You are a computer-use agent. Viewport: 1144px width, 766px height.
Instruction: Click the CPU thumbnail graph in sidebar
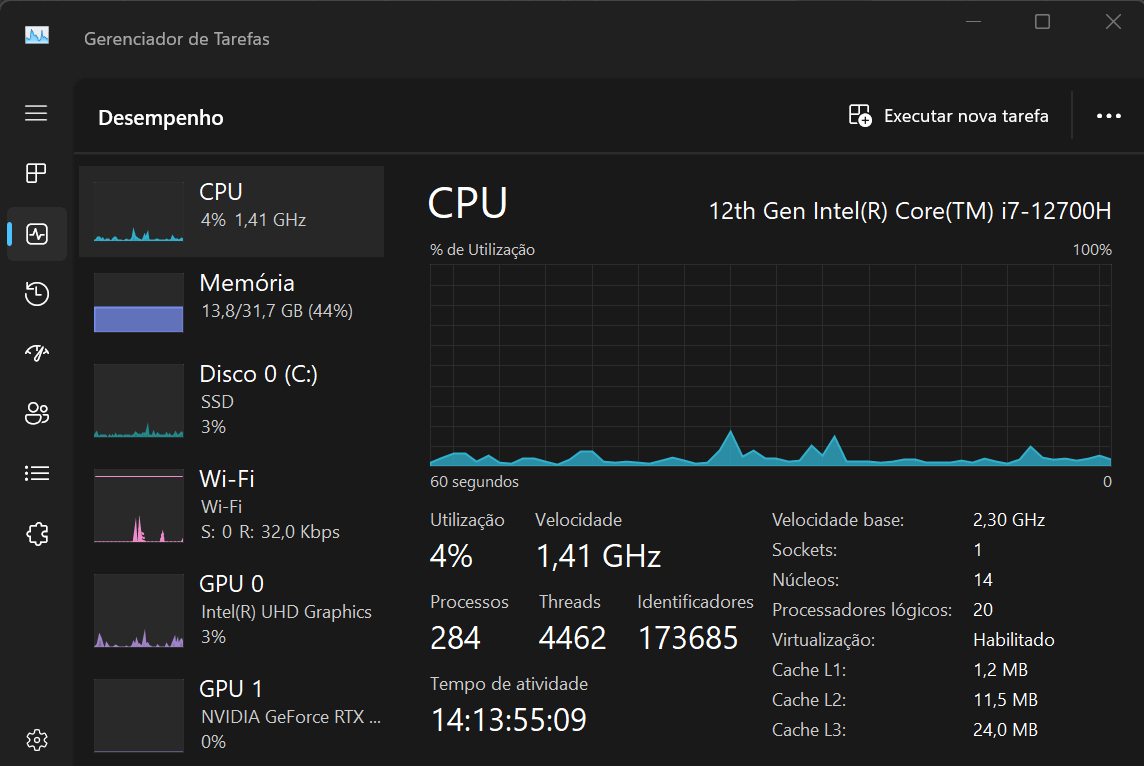138,210
